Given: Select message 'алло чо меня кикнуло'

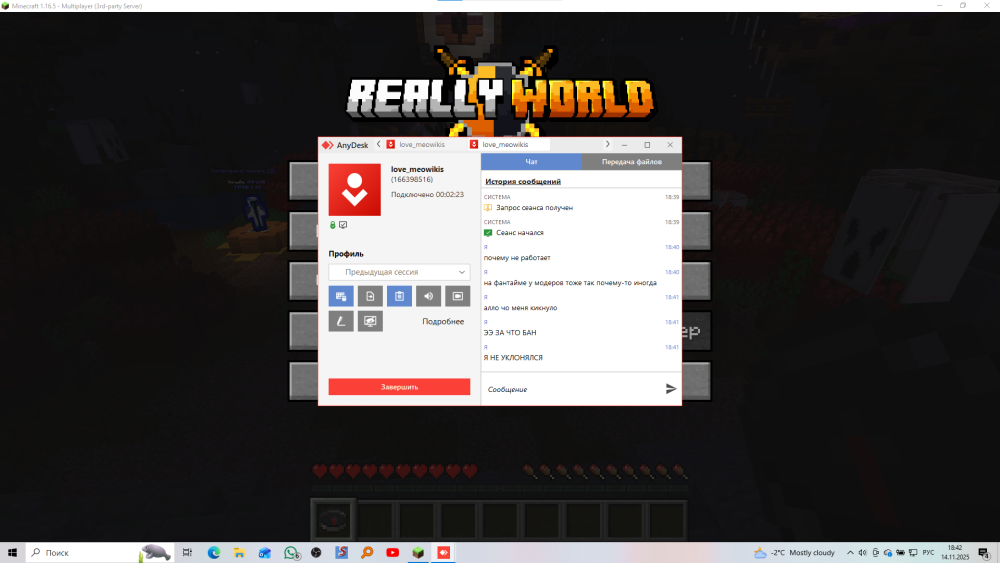Looking at the screenshot, I should point(520,308).
